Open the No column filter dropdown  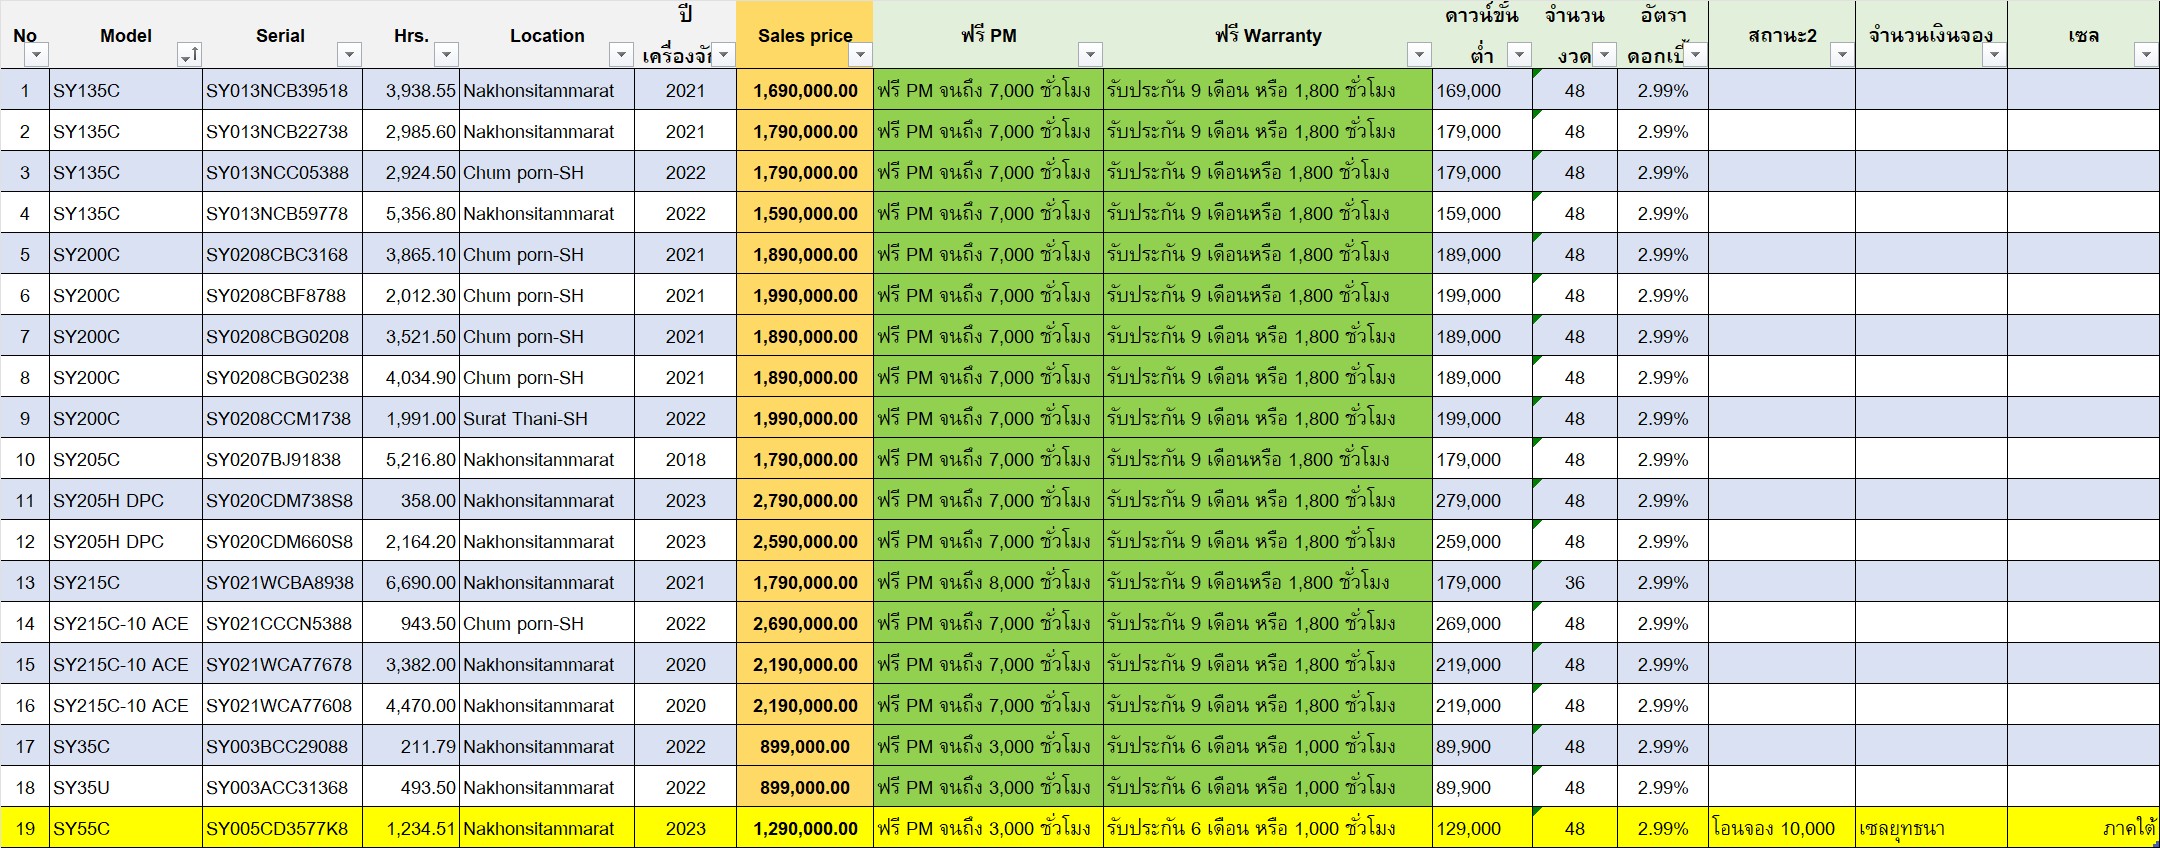coord(37,55)
